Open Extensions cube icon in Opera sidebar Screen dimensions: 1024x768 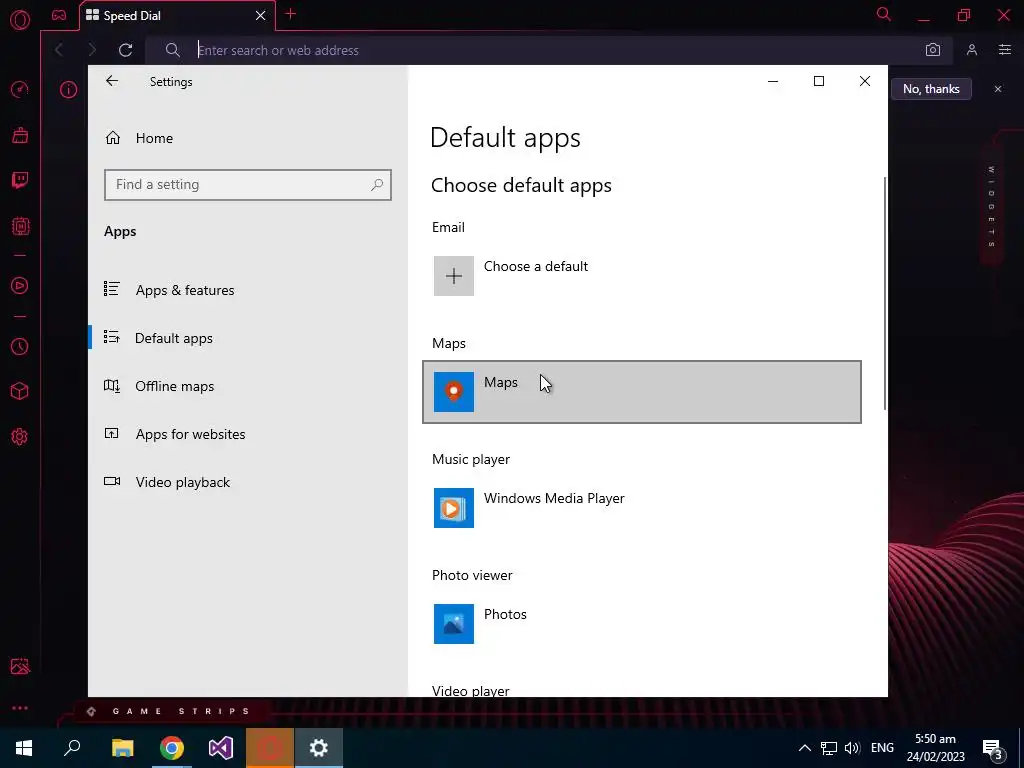tap(20, 391)
